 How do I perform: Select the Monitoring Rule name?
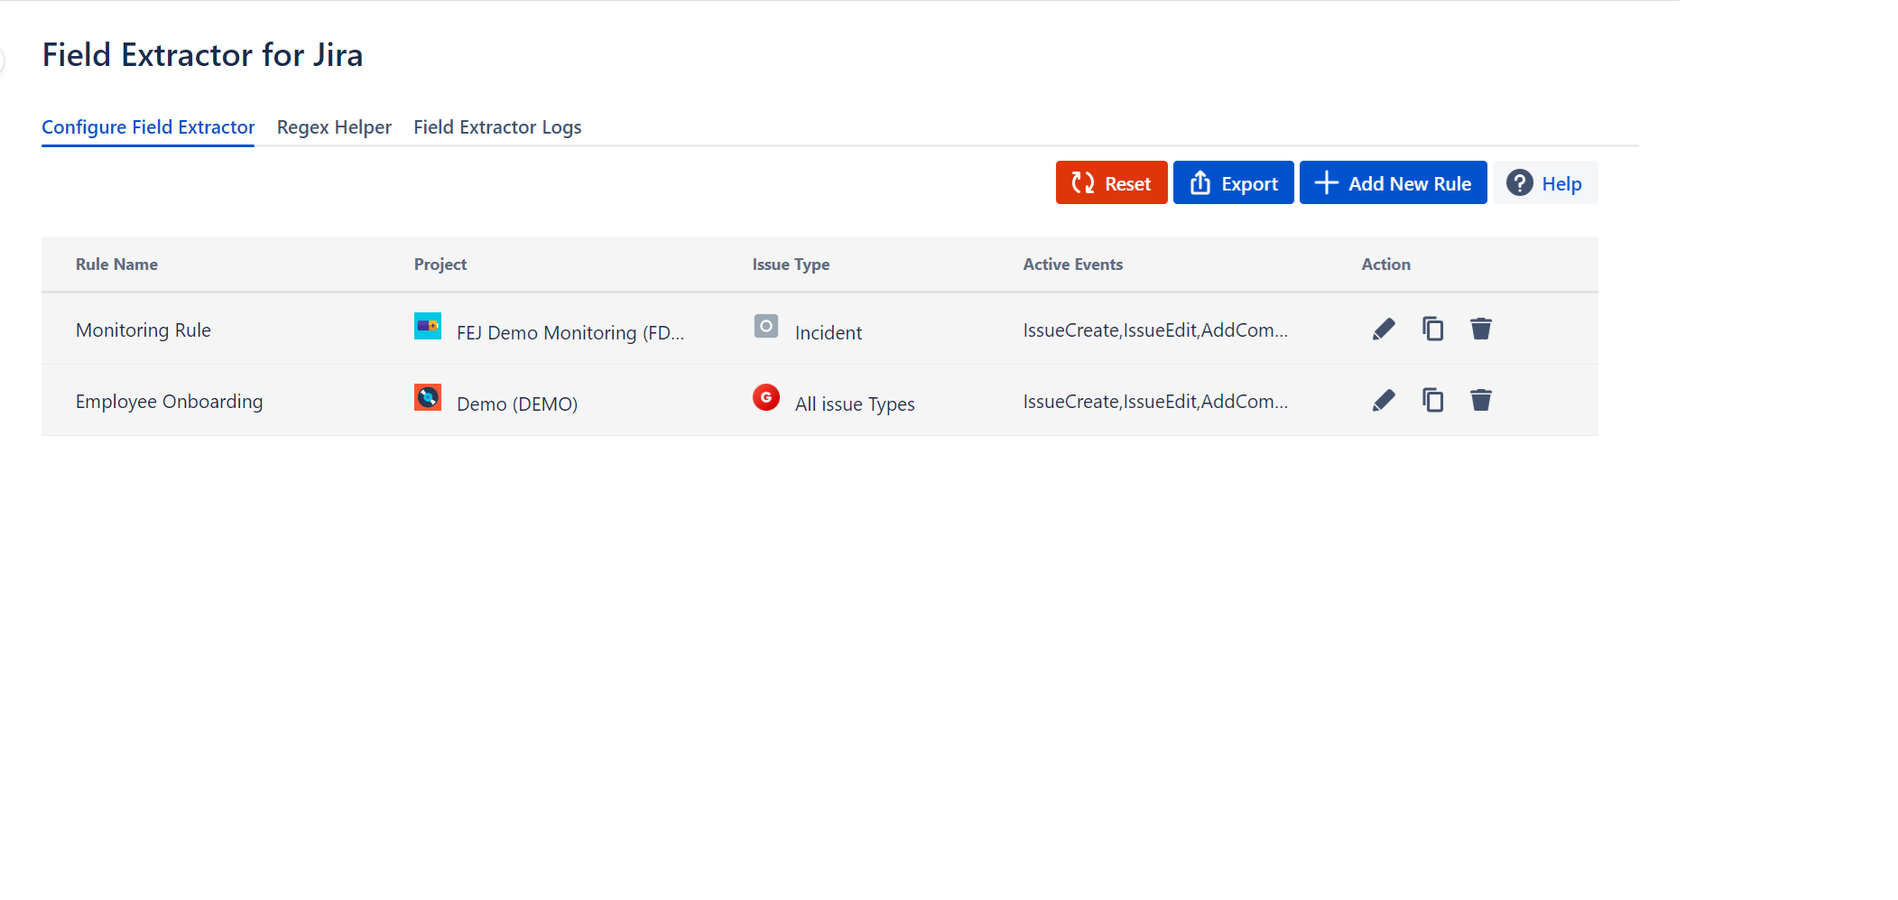[143, 330]
